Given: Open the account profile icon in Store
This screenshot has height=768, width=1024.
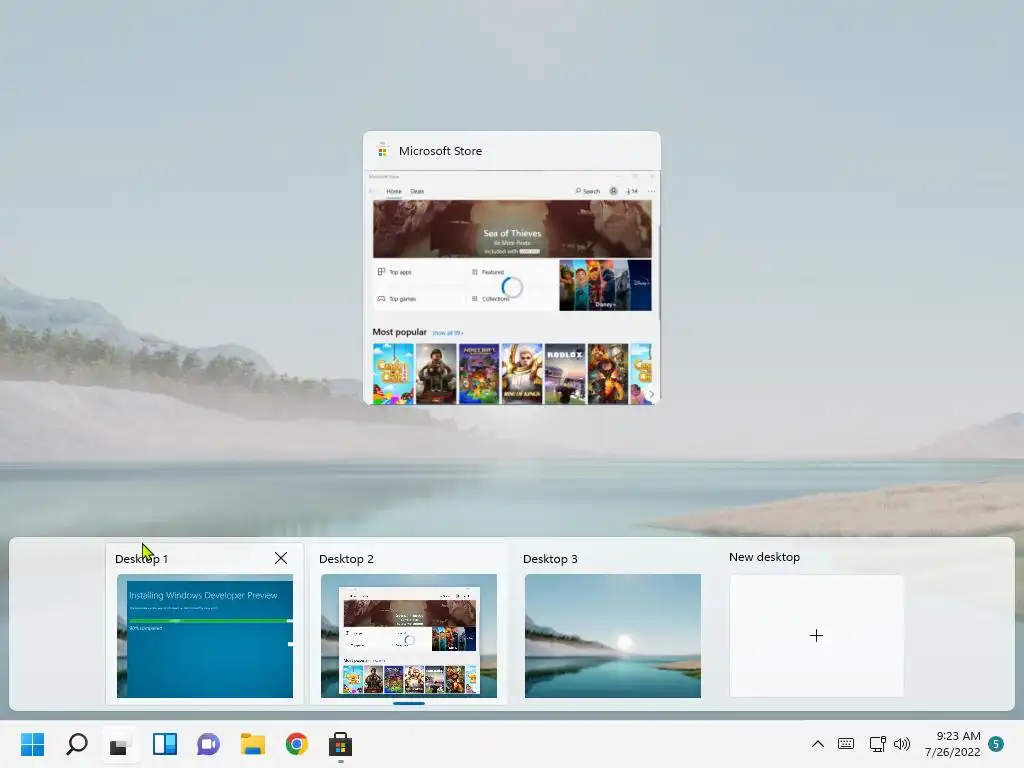Looking at the screenshot, I should click(x=613, y=191).
